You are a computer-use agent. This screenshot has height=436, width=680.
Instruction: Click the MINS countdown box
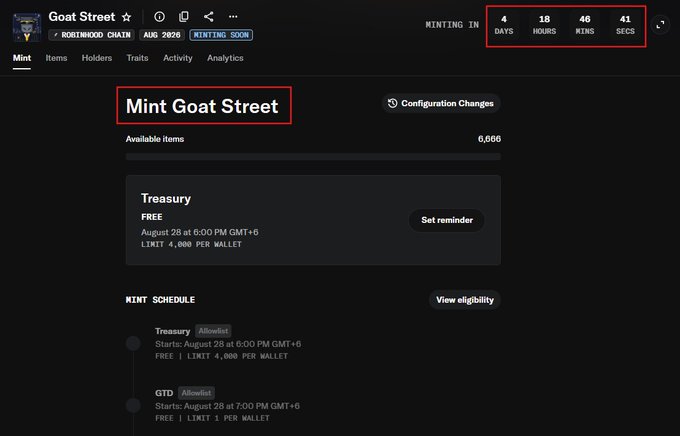coord(585,26)
